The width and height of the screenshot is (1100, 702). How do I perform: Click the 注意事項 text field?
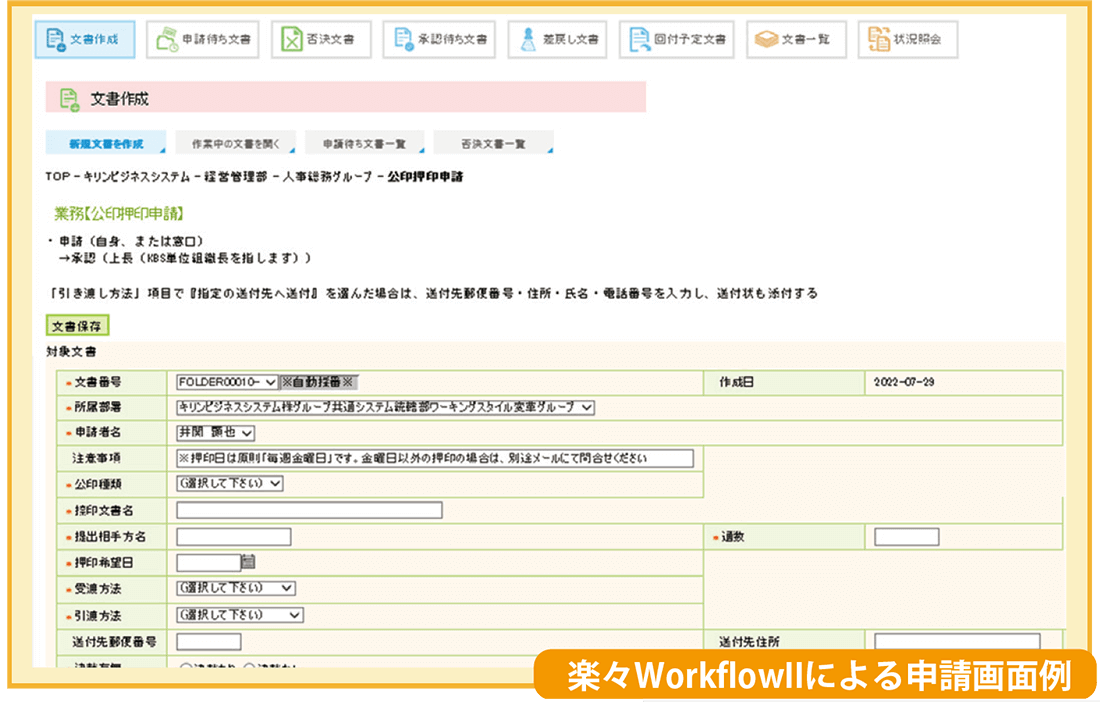435,459
